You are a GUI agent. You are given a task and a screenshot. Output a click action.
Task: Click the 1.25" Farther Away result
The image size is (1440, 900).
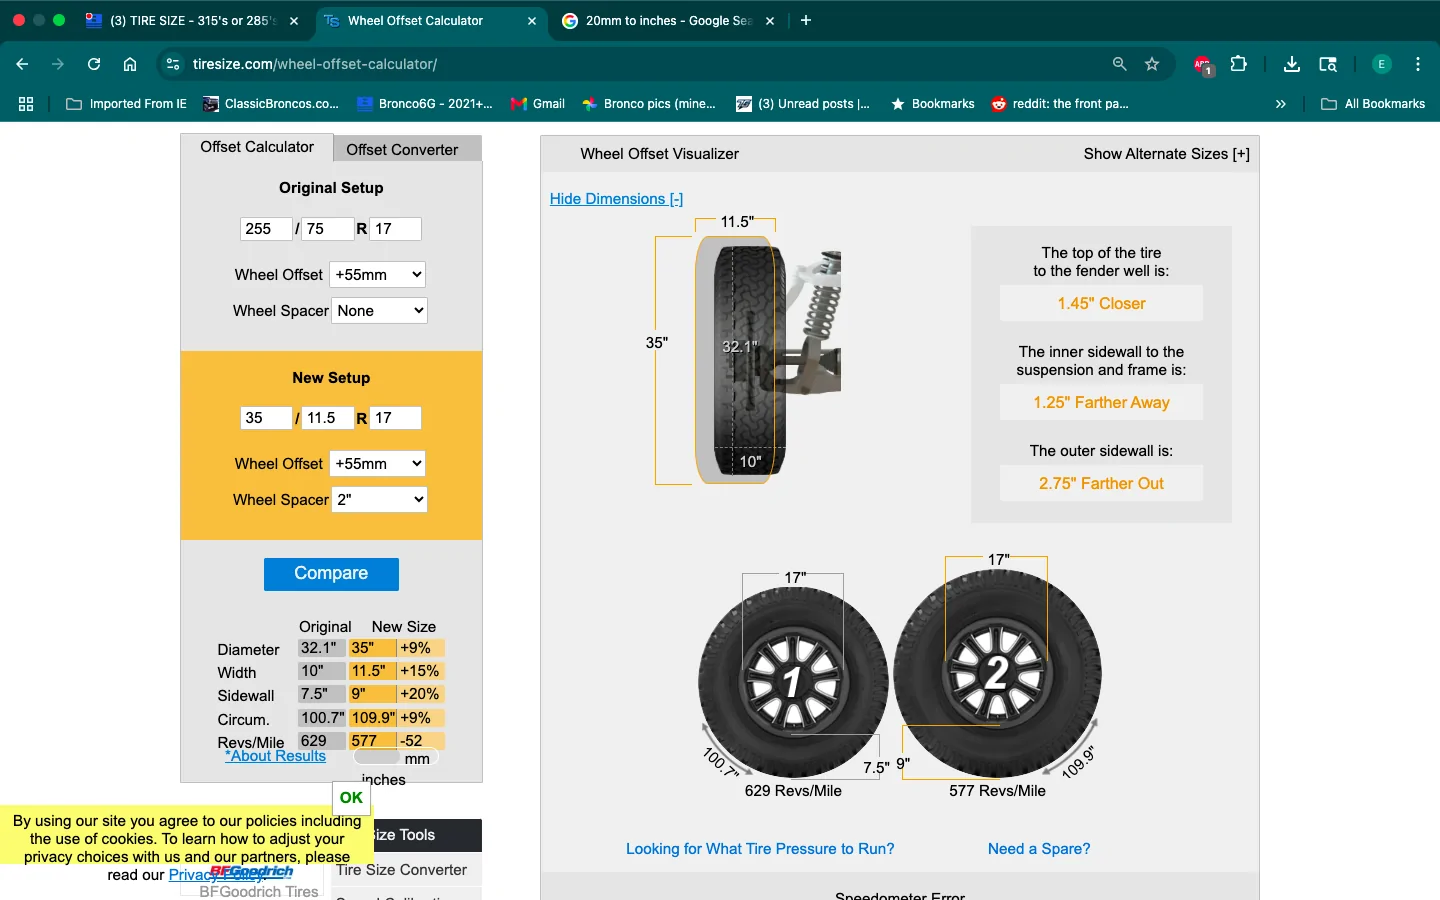1101,403
